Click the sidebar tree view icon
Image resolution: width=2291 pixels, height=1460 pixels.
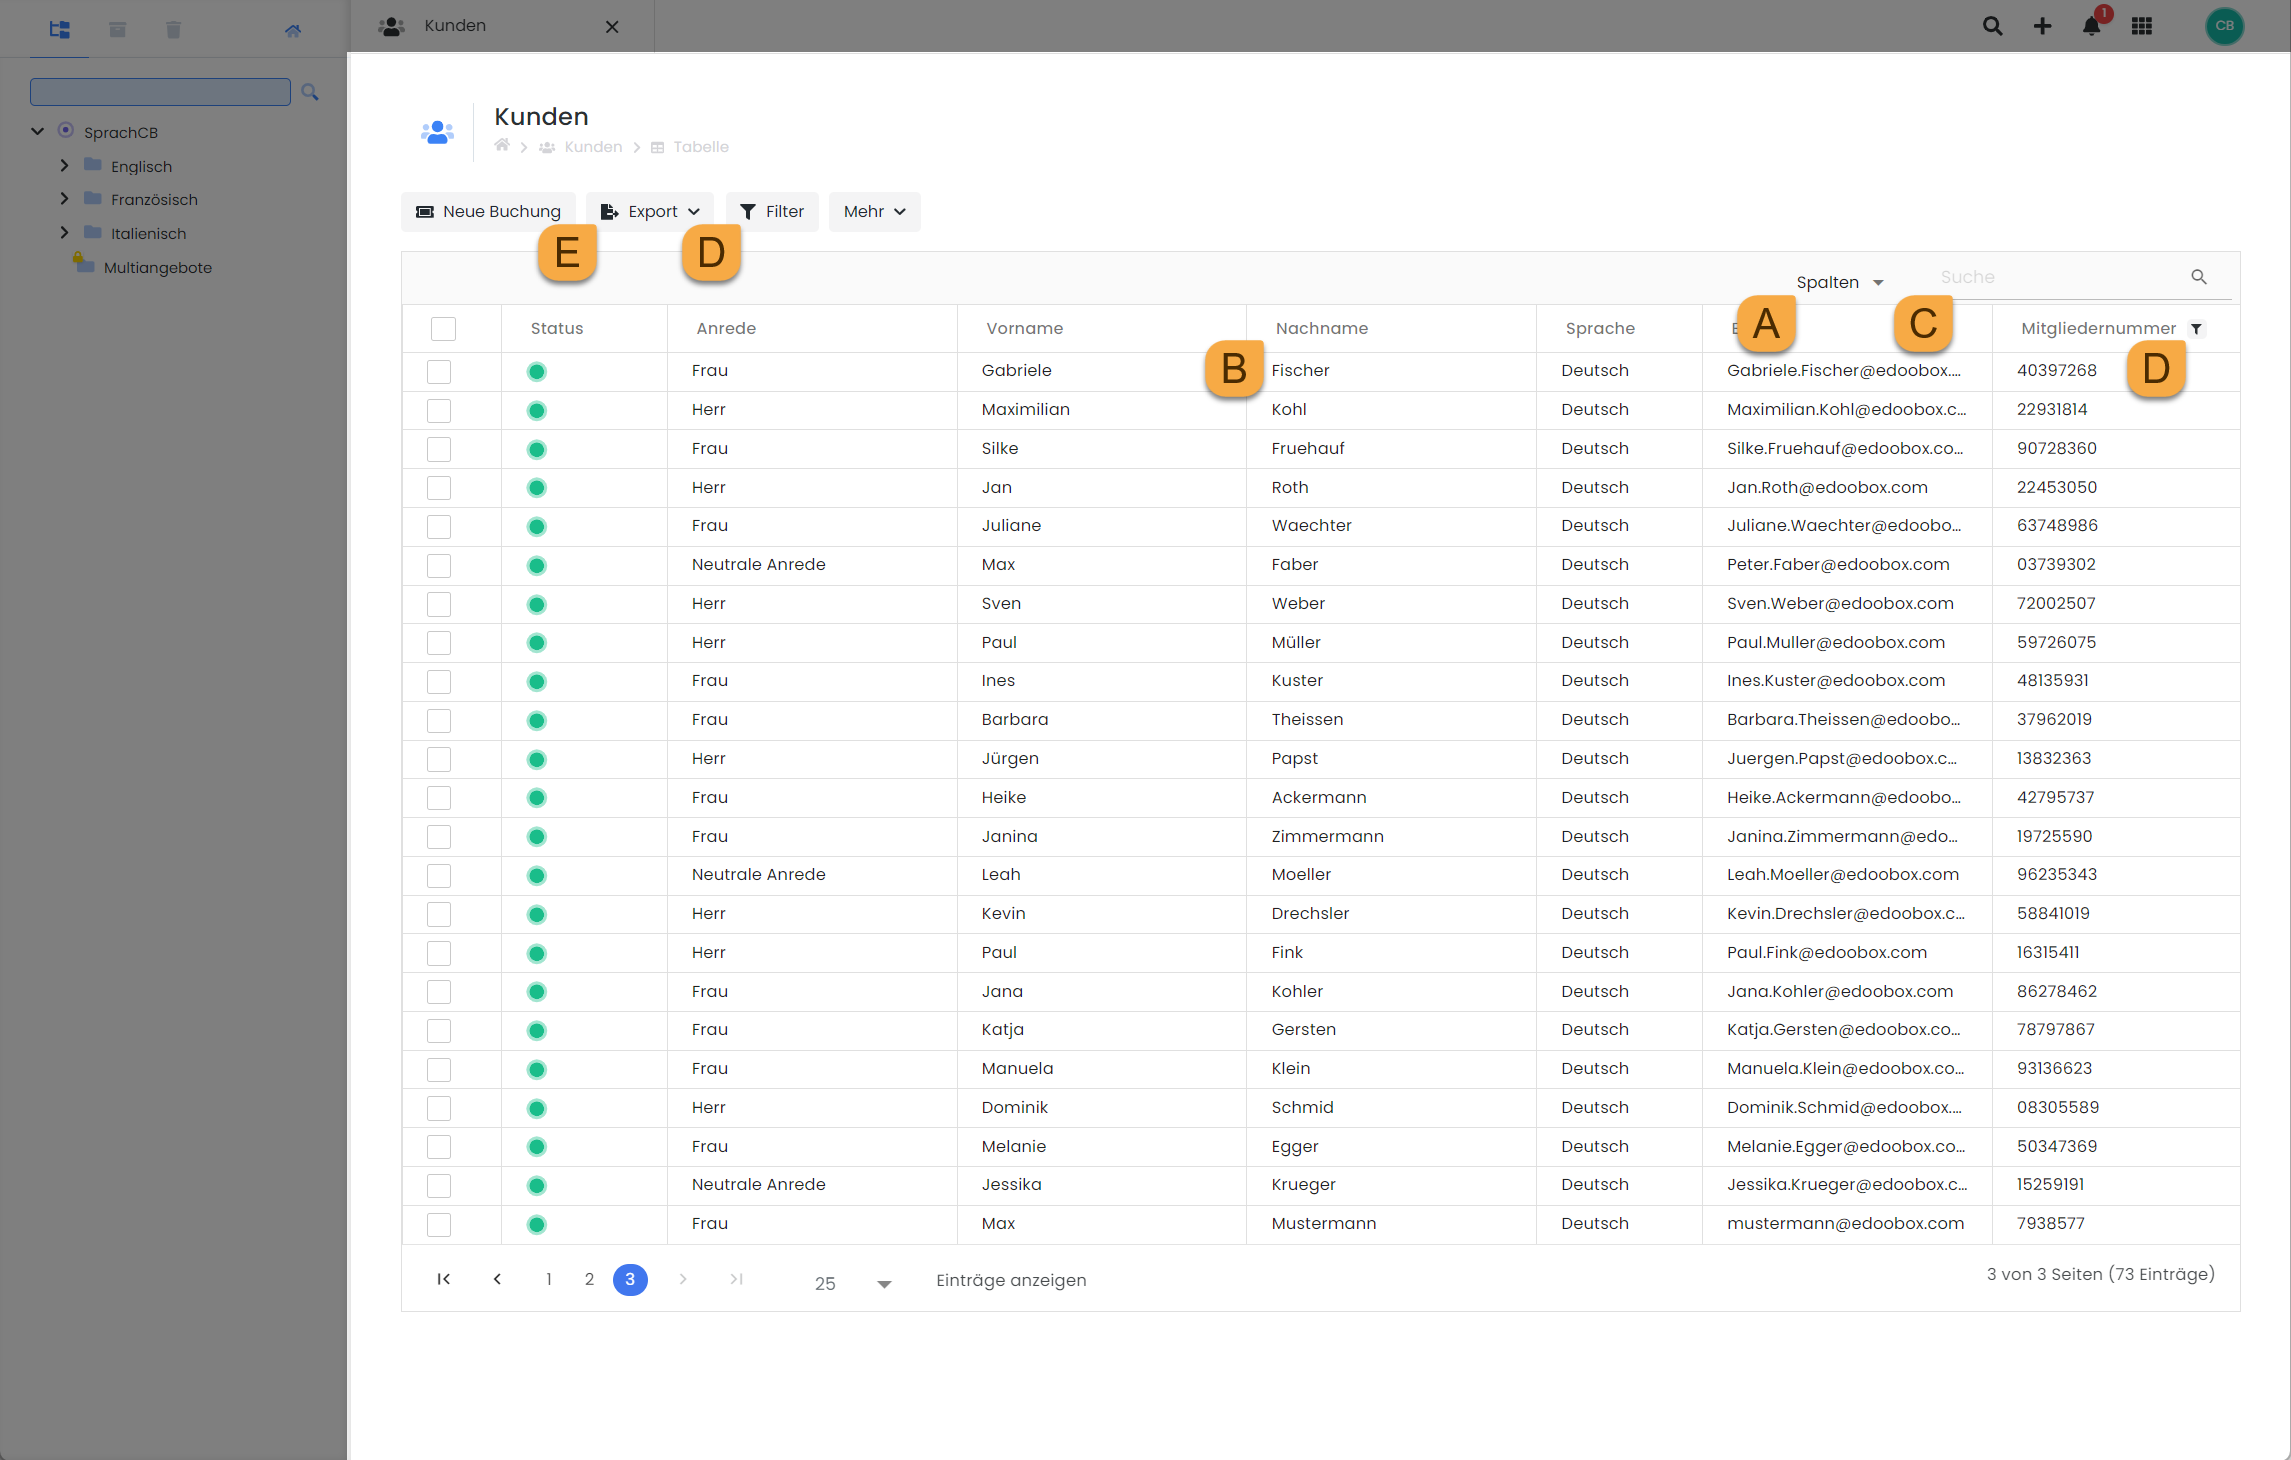(60, 30)
